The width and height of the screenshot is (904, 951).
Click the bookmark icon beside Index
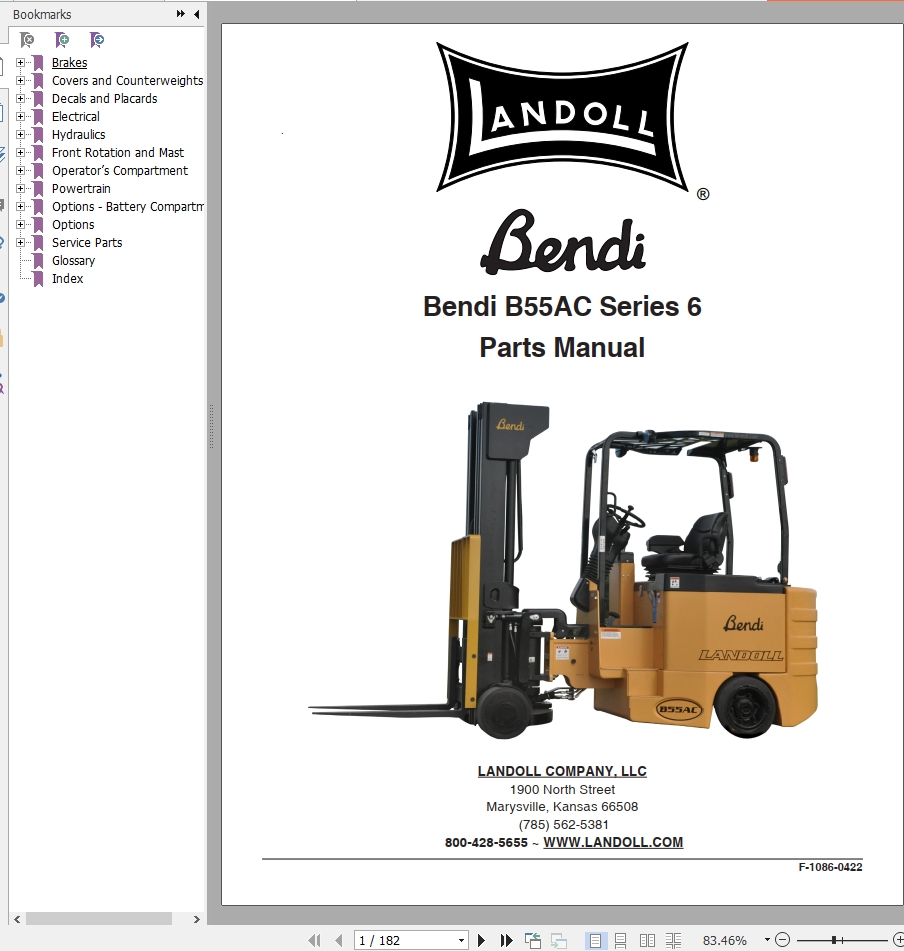click(x=38, y=279)
